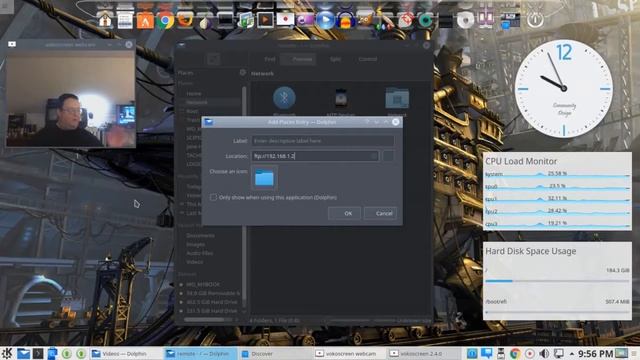The width and height of the screenshot is (640, 360).
Task: Open the taskbar hamburger panel menu
Action: tap(634, 353)
